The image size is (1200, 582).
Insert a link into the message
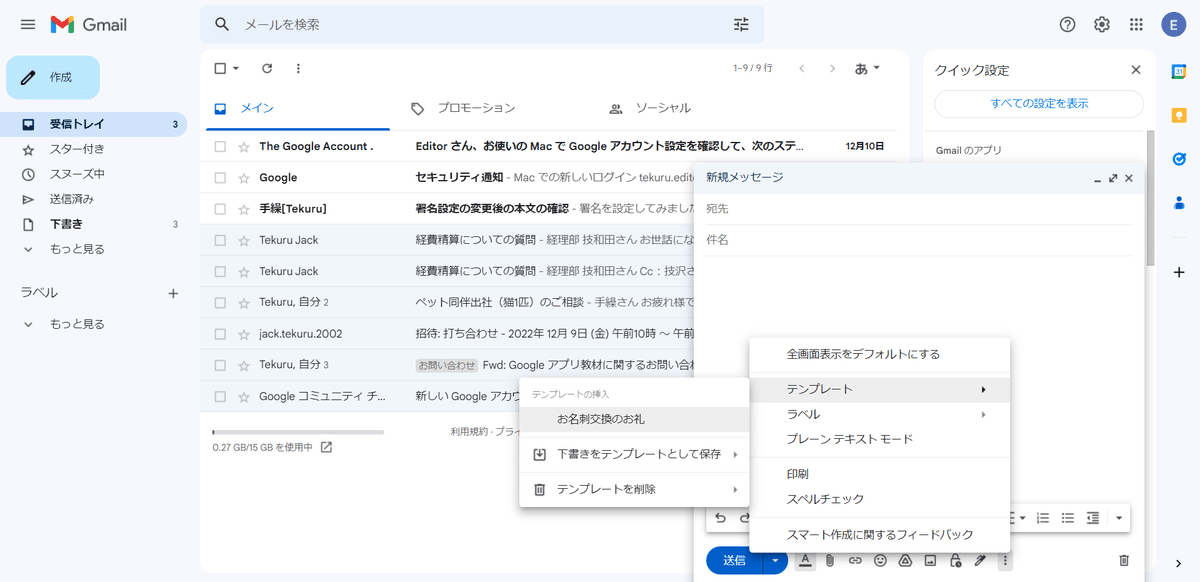coord(855,560)
